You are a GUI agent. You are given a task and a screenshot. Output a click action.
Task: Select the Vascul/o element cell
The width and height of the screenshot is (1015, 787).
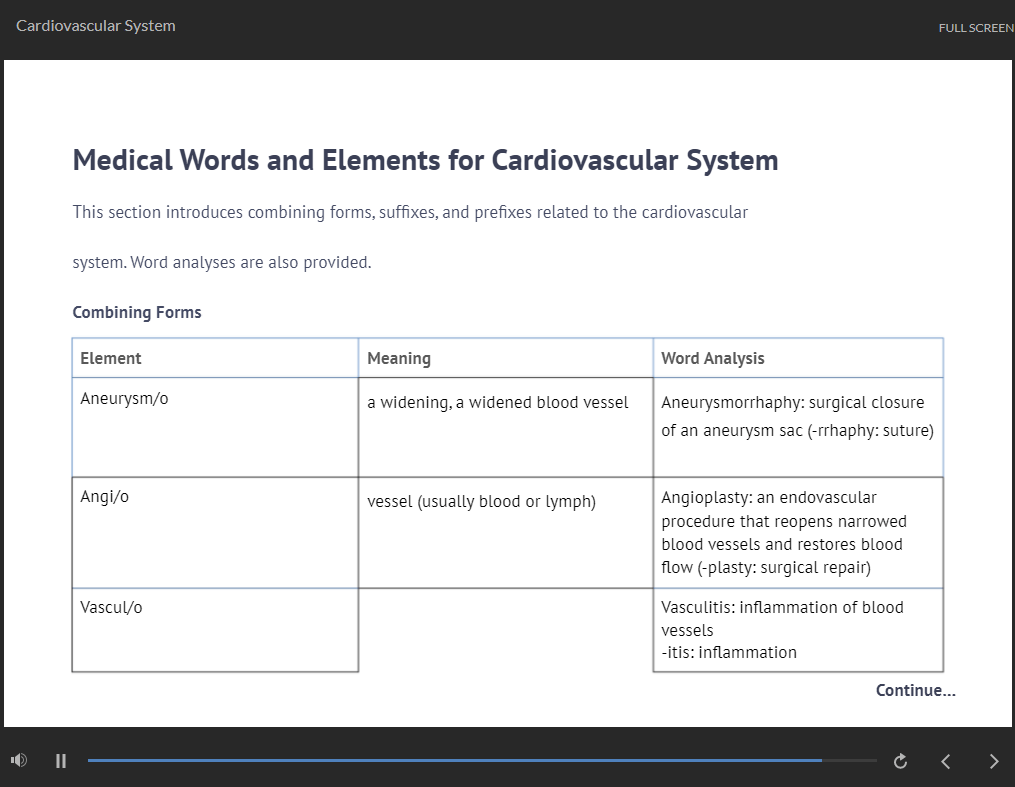click(x=215, y=630)
